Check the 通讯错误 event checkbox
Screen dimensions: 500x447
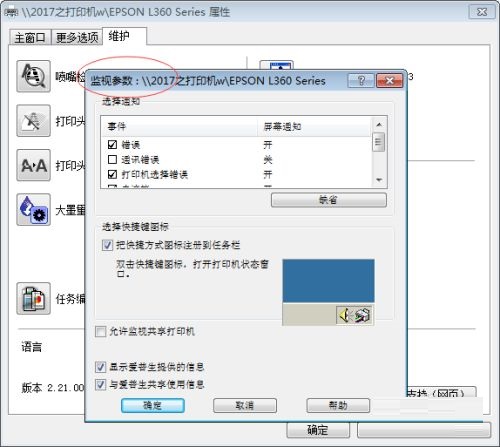112,159
